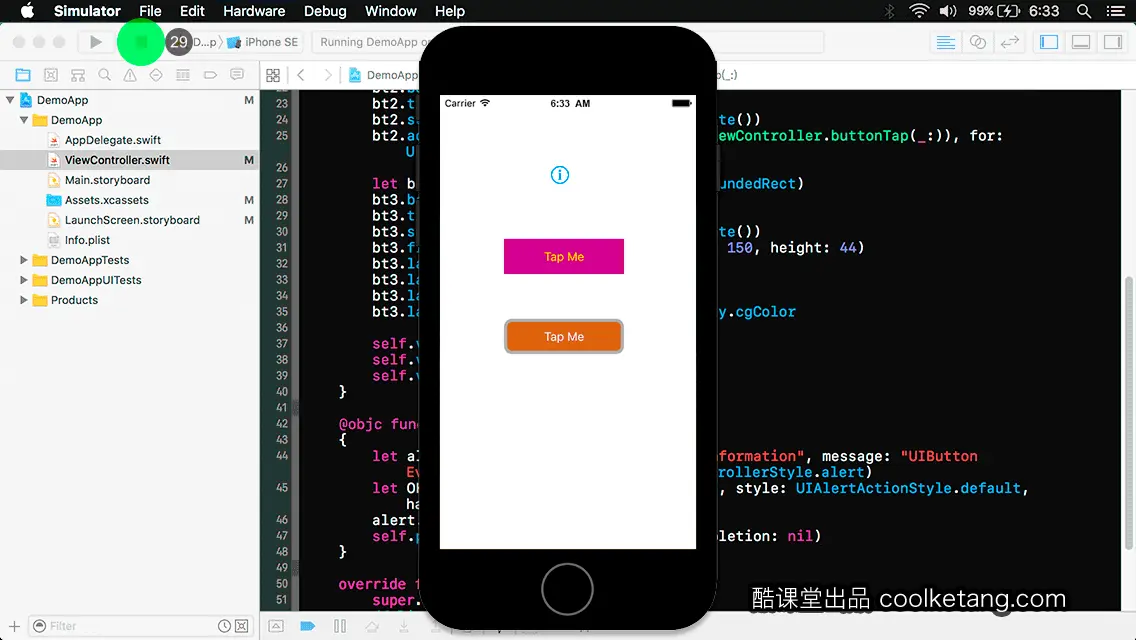The width and height of the screenshot is (1136, 640).
Task: Open the Test navigator diamond icon
Action: (x=156, y=75)
